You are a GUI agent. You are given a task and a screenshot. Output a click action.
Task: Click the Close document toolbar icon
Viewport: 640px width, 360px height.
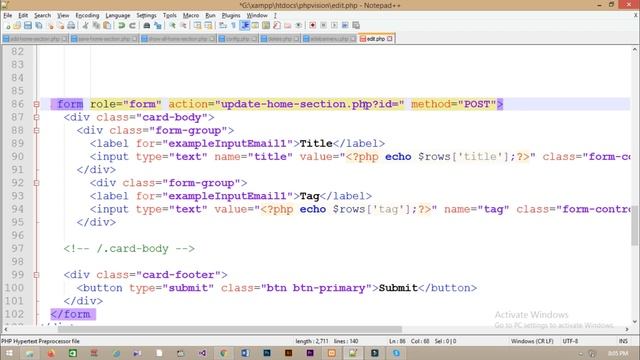tap(50, 26)
